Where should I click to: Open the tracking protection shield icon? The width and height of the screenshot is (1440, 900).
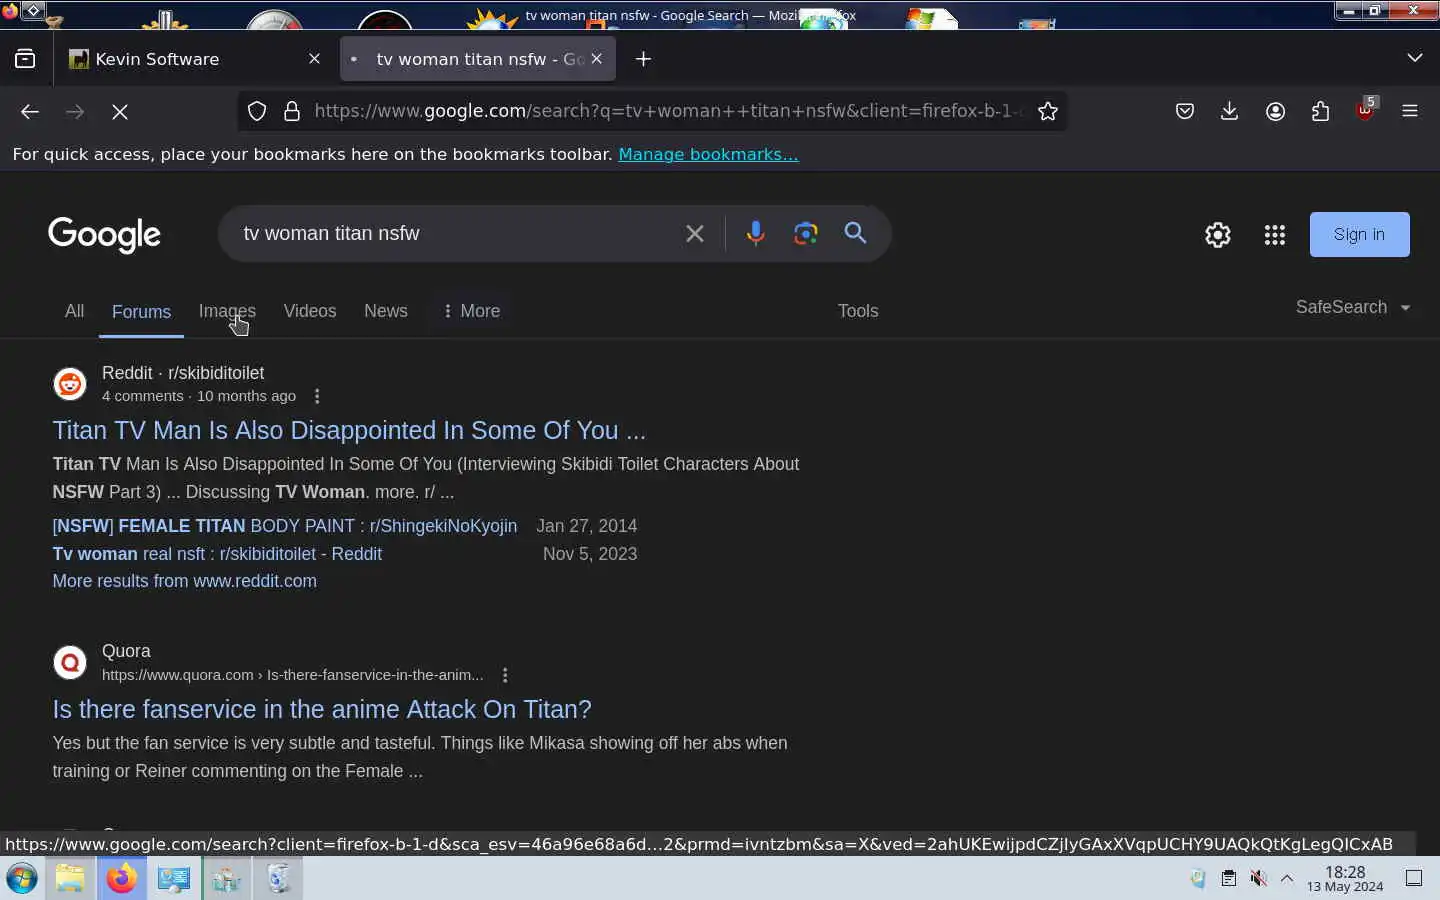tap(257, 111)
